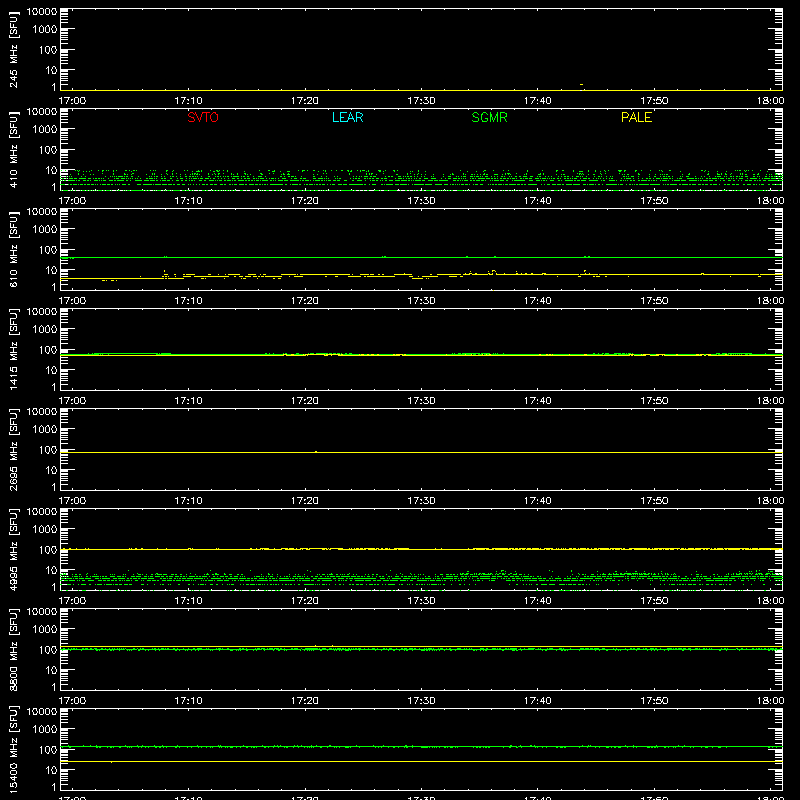This screenshot has width=800, height=800.
Task: Click 17:20 label under 8800 MHz panel
Action: 305,701
